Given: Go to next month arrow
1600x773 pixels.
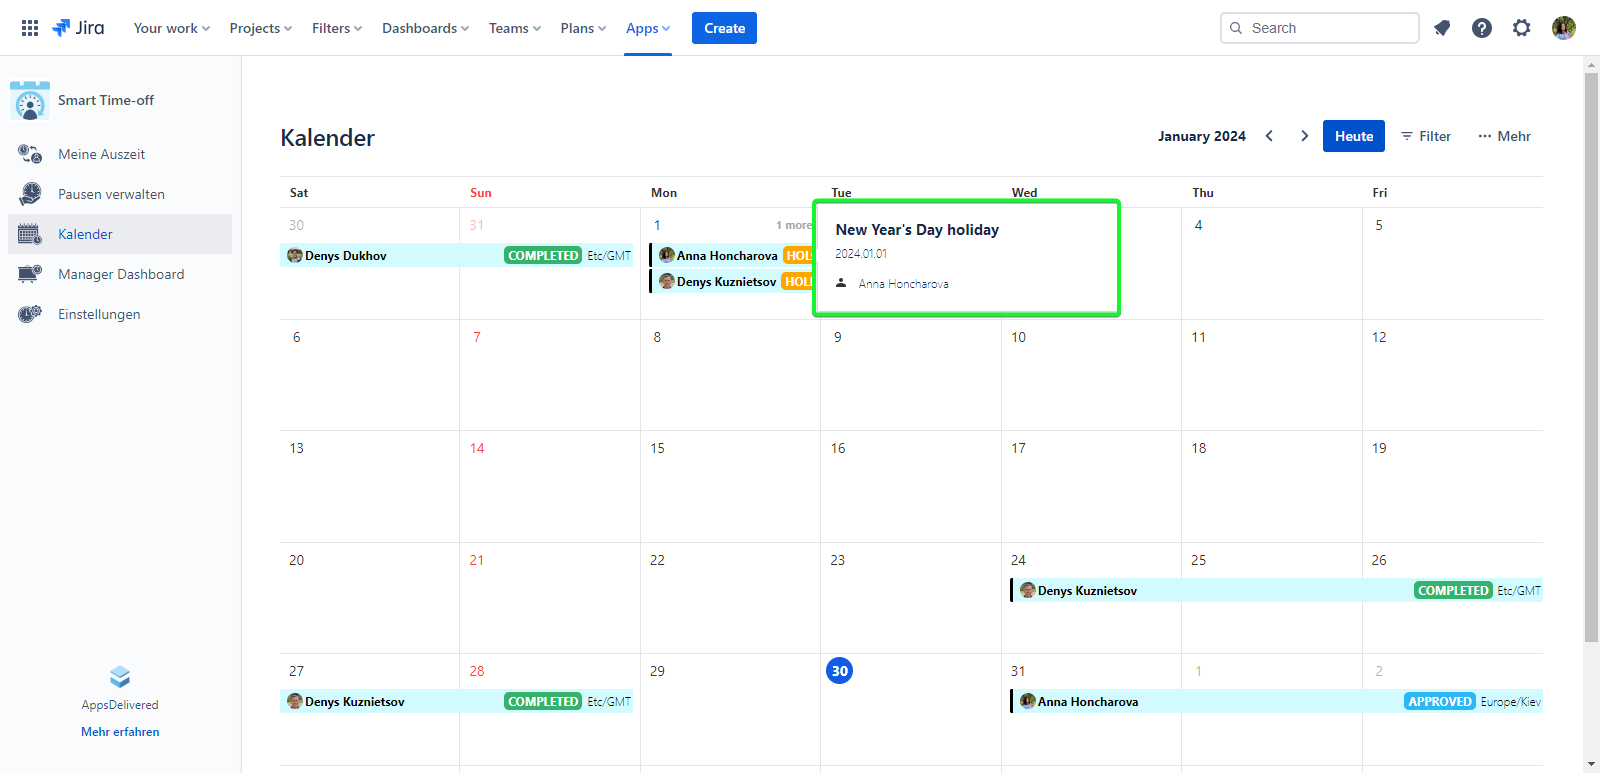Looking at the screenshot, I should (x=1304, y=136).
